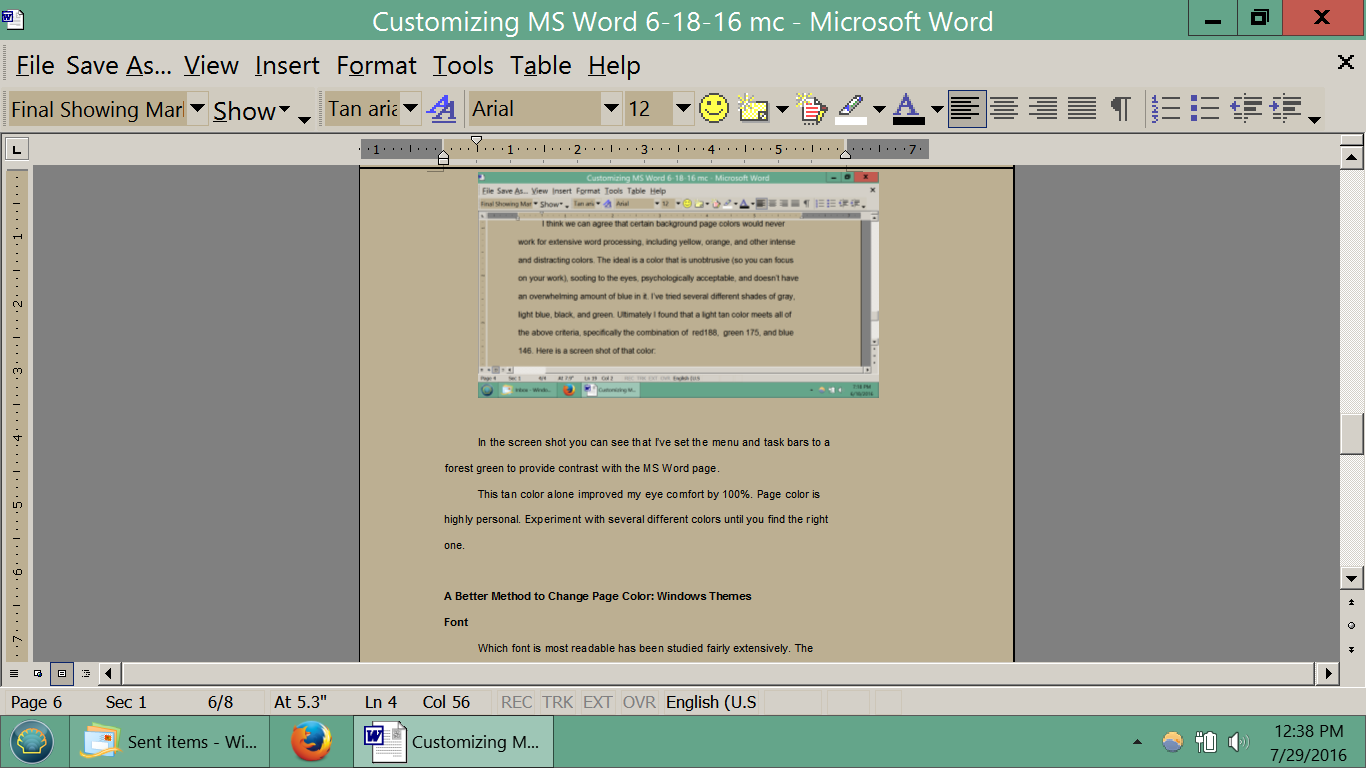Justify the paragraph text
The width and height of the screenshot is (1366, 768).
pos(1082,108)
